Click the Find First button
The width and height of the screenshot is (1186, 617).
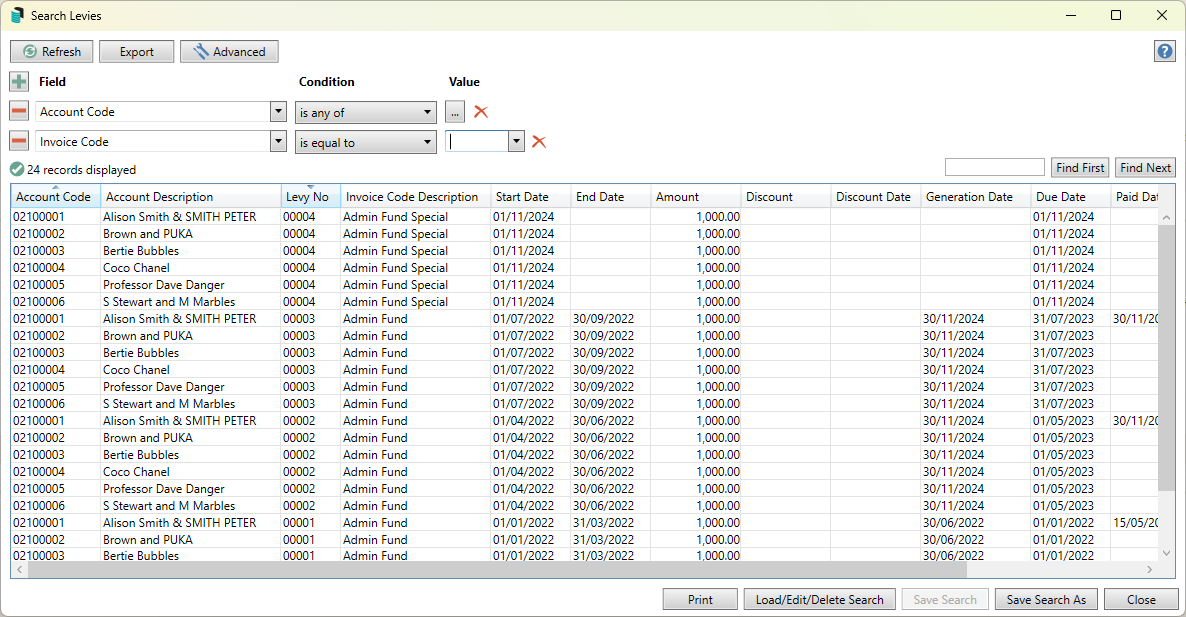pyautogui.click(x=1080, y=168)
